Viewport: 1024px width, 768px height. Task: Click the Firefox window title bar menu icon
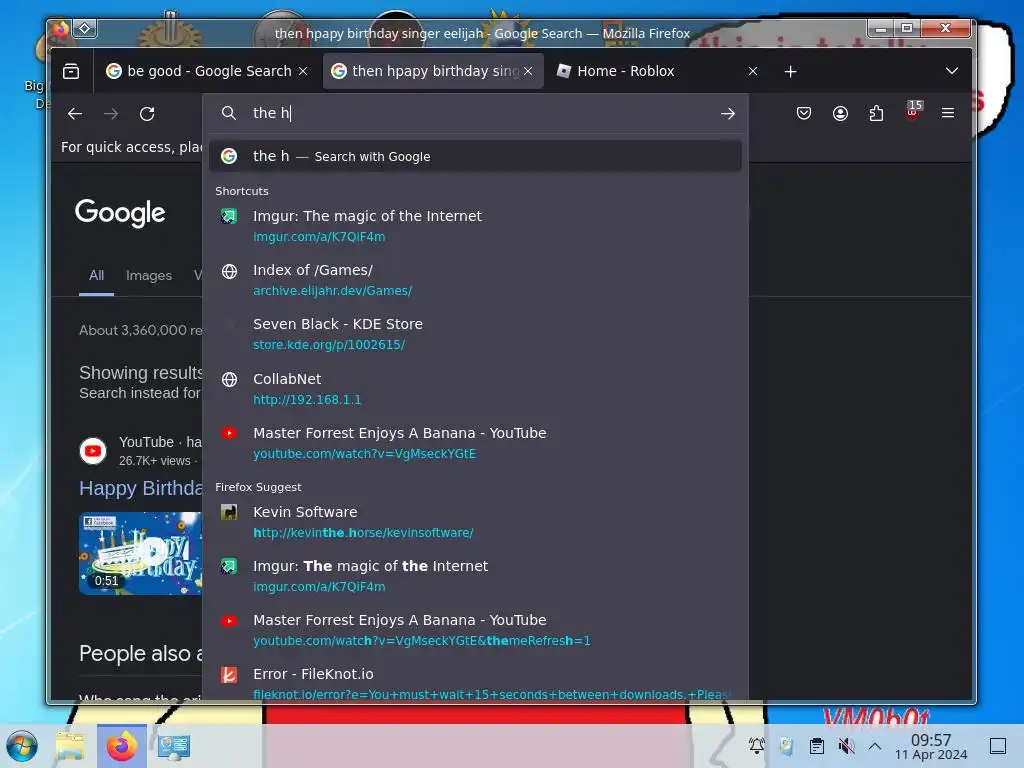click(x=61, y=29)
